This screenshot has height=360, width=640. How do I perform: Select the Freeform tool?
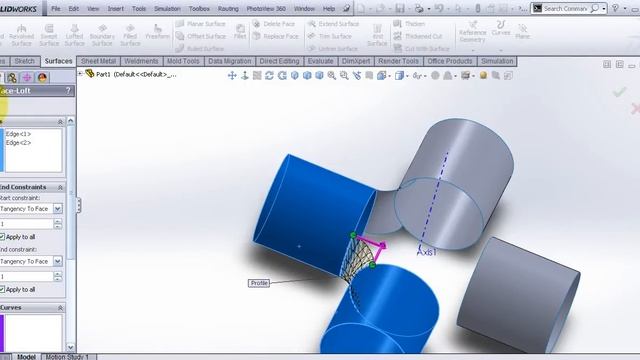(x=157, y=32)
